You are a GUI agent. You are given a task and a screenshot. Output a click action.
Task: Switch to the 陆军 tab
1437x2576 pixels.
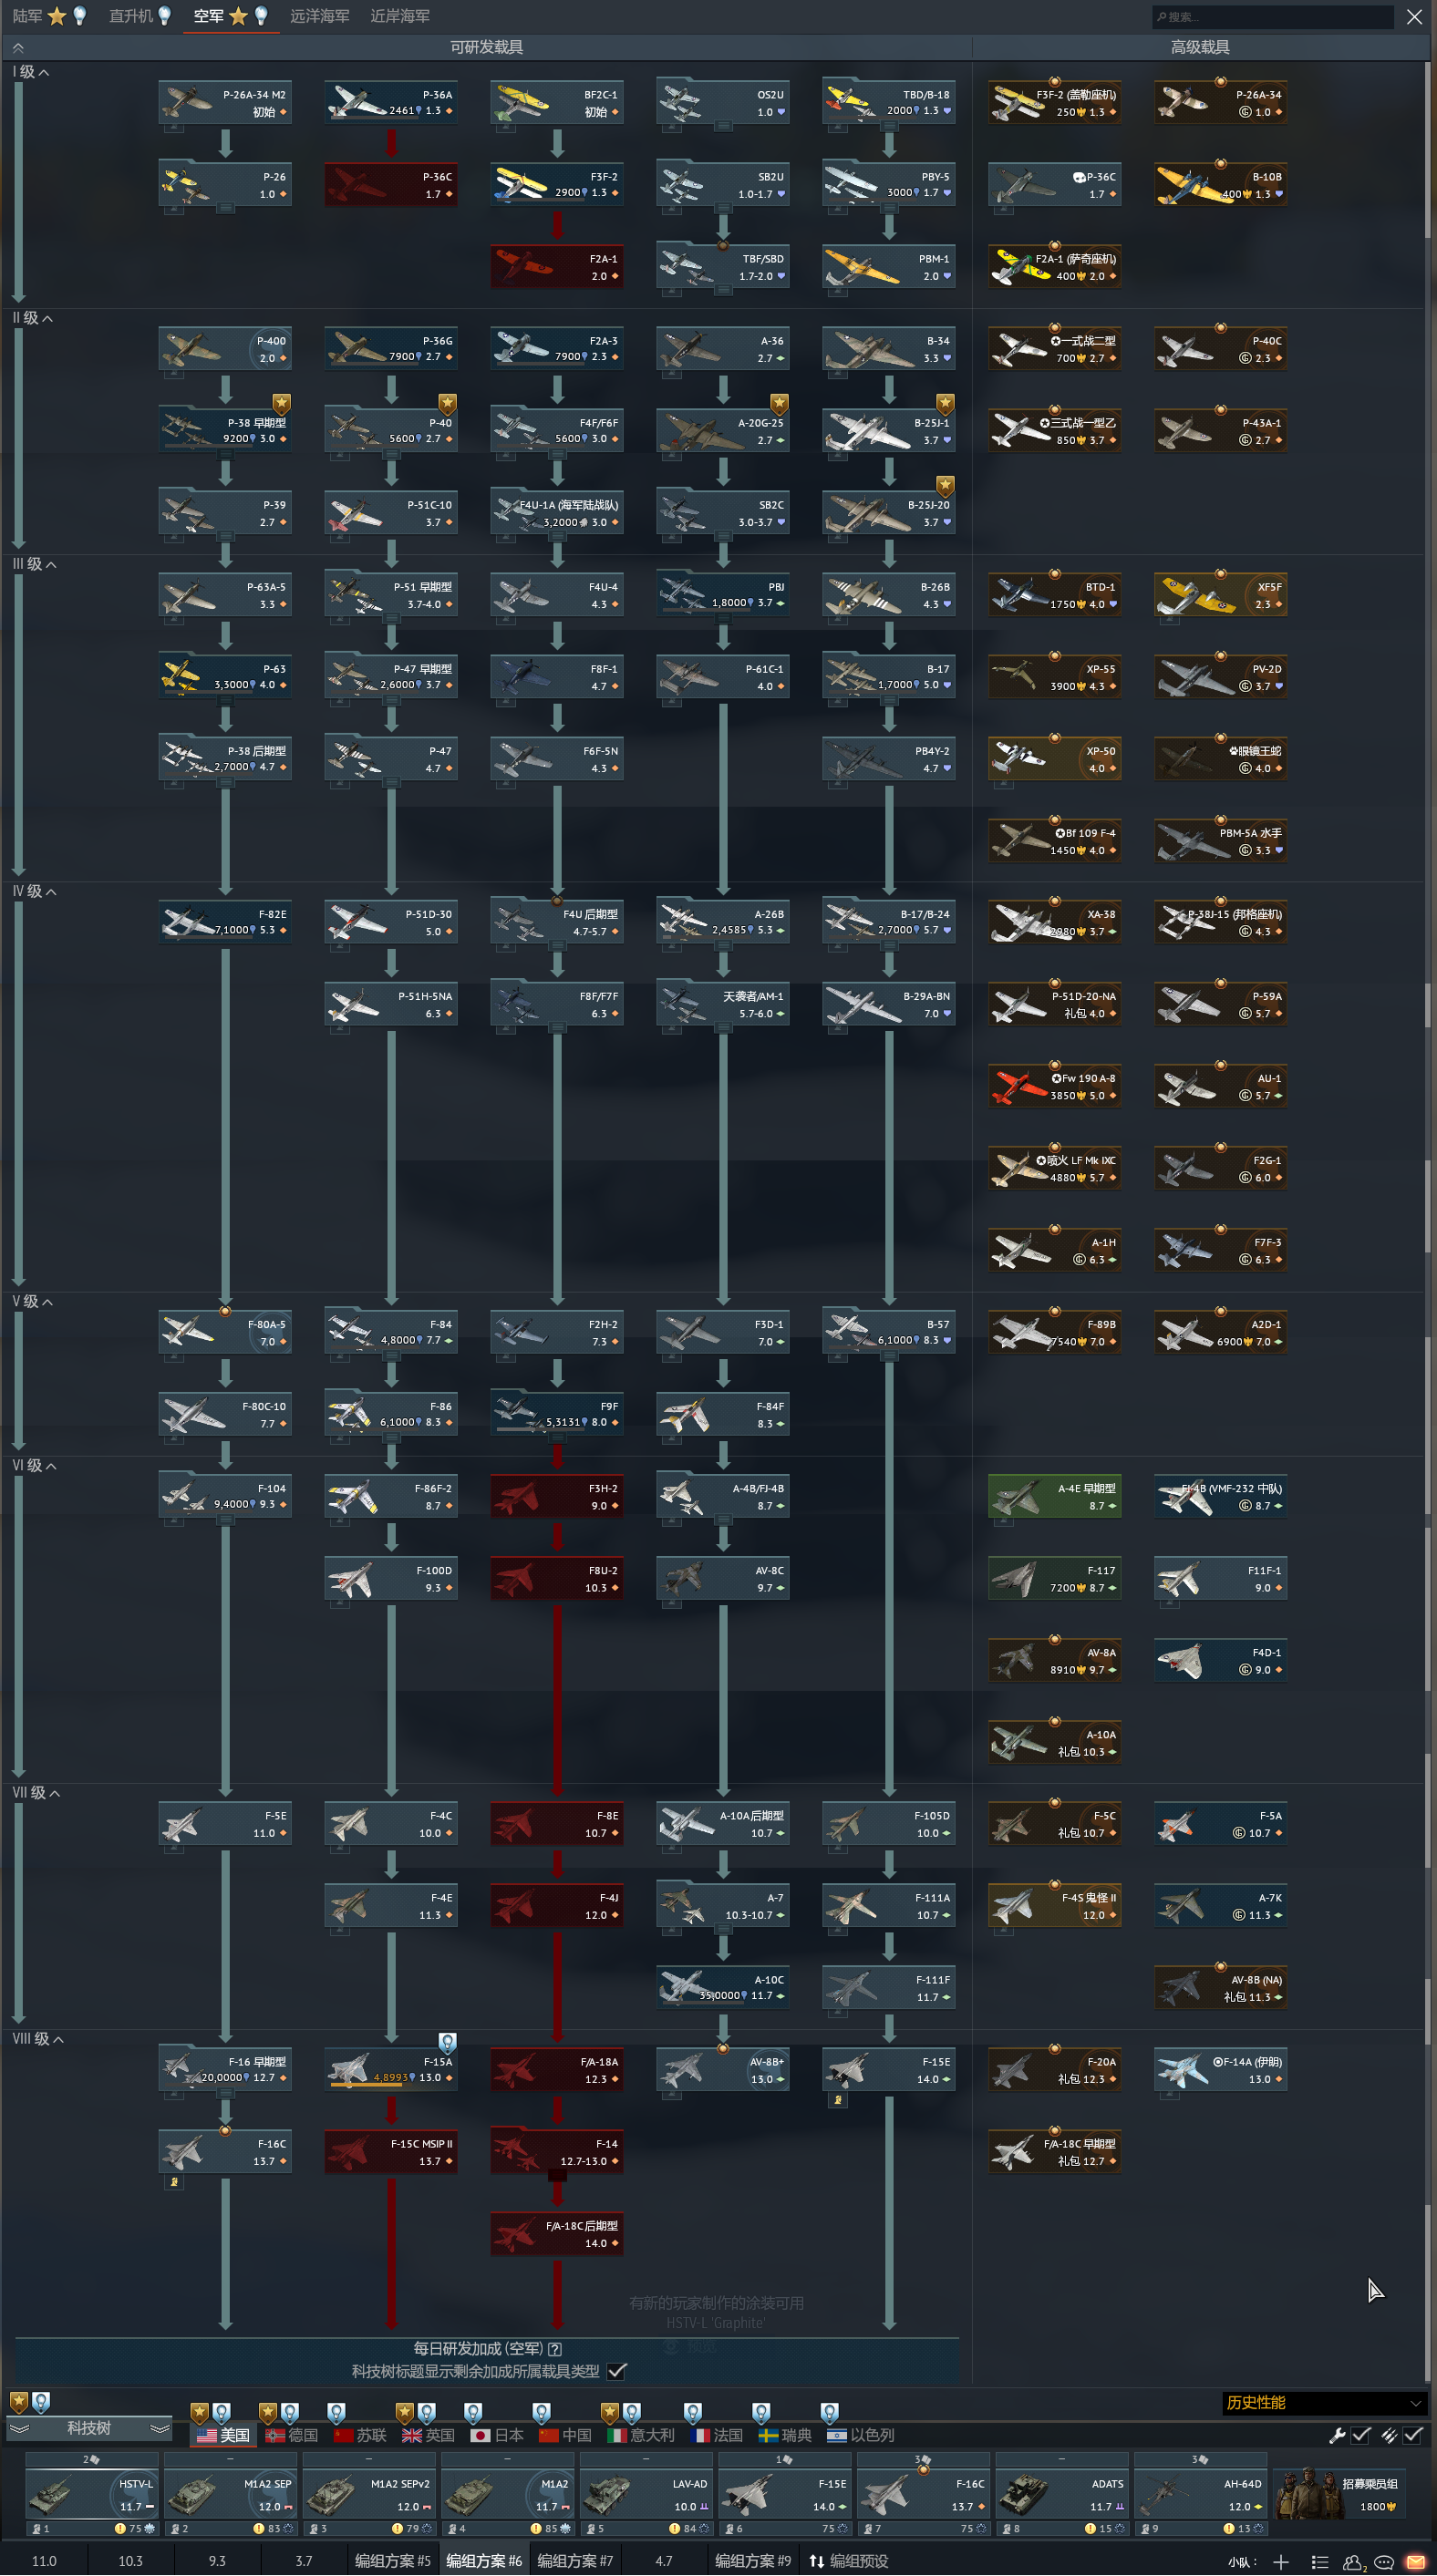(48, 16)
